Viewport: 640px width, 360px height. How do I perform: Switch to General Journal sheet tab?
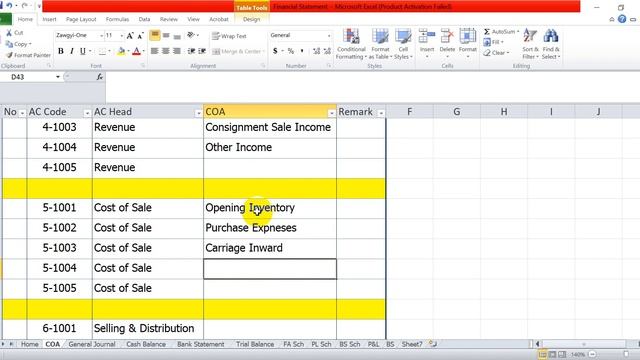pyautogui.click(x=92, y=344)
